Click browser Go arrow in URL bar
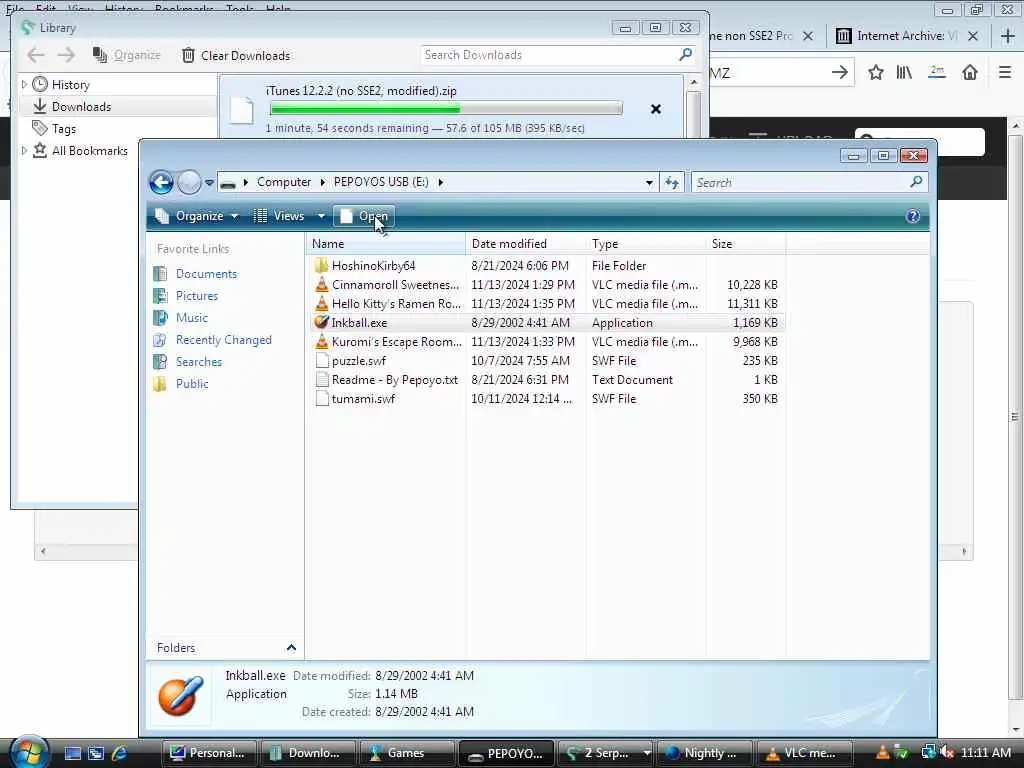Image resolution: width=1024 pixels, height=768 pixels. 840,72
